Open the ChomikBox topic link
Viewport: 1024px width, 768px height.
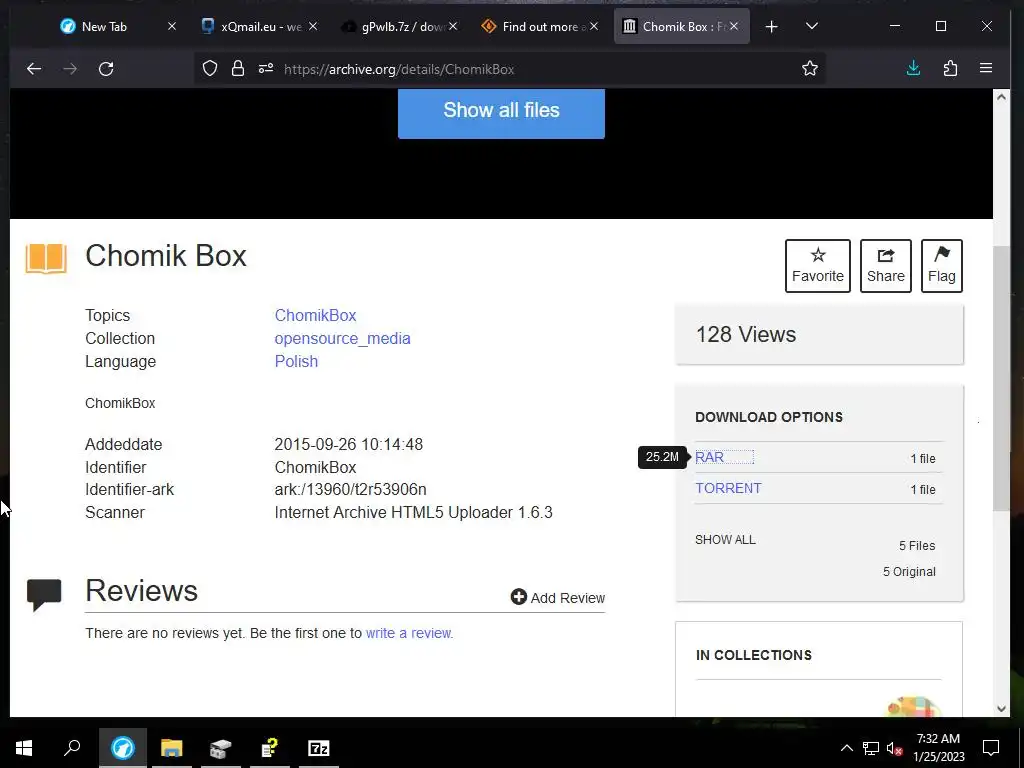tap(315, 315)
